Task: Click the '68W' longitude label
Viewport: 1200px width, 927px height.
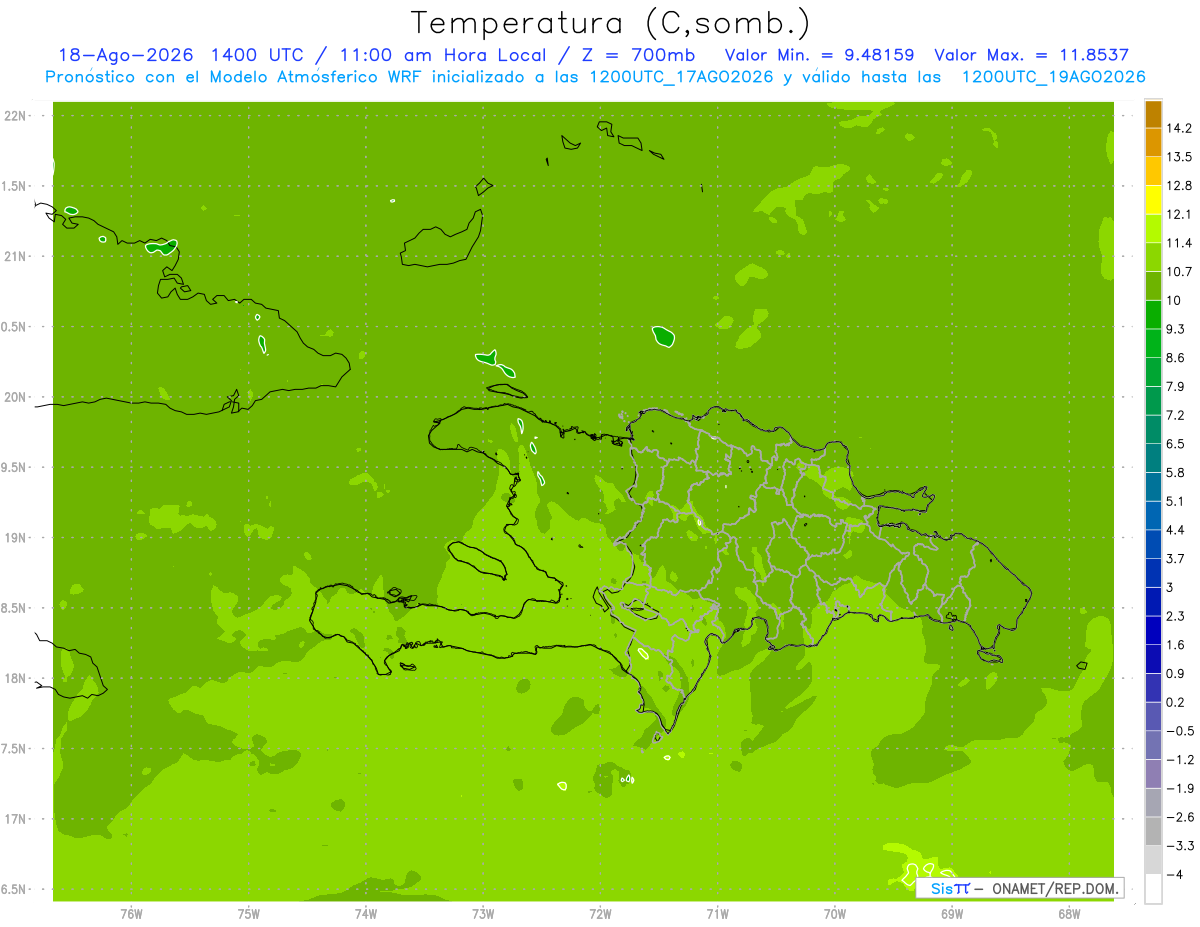Action: [x=1069, y=914]
